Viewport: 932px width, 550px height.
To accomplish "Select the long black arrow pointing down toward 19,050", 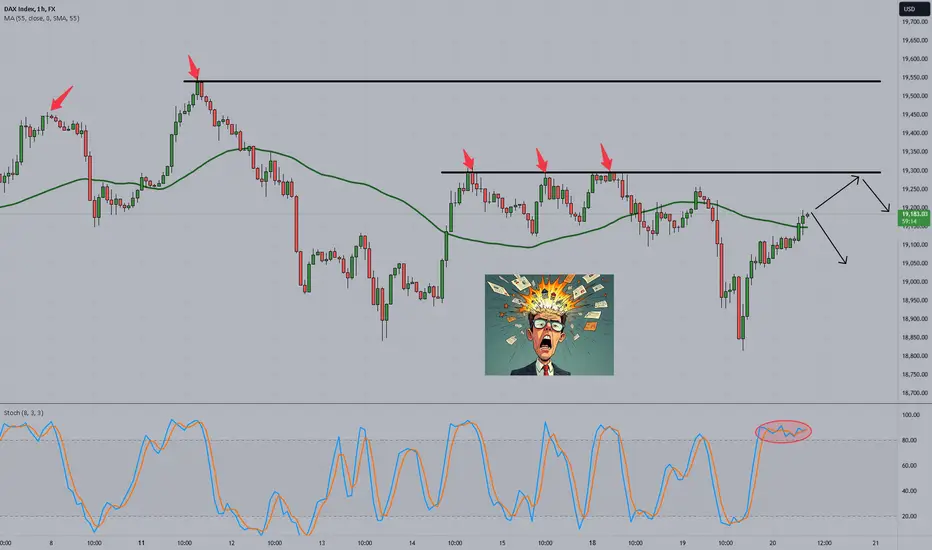I will coord(829,238).
